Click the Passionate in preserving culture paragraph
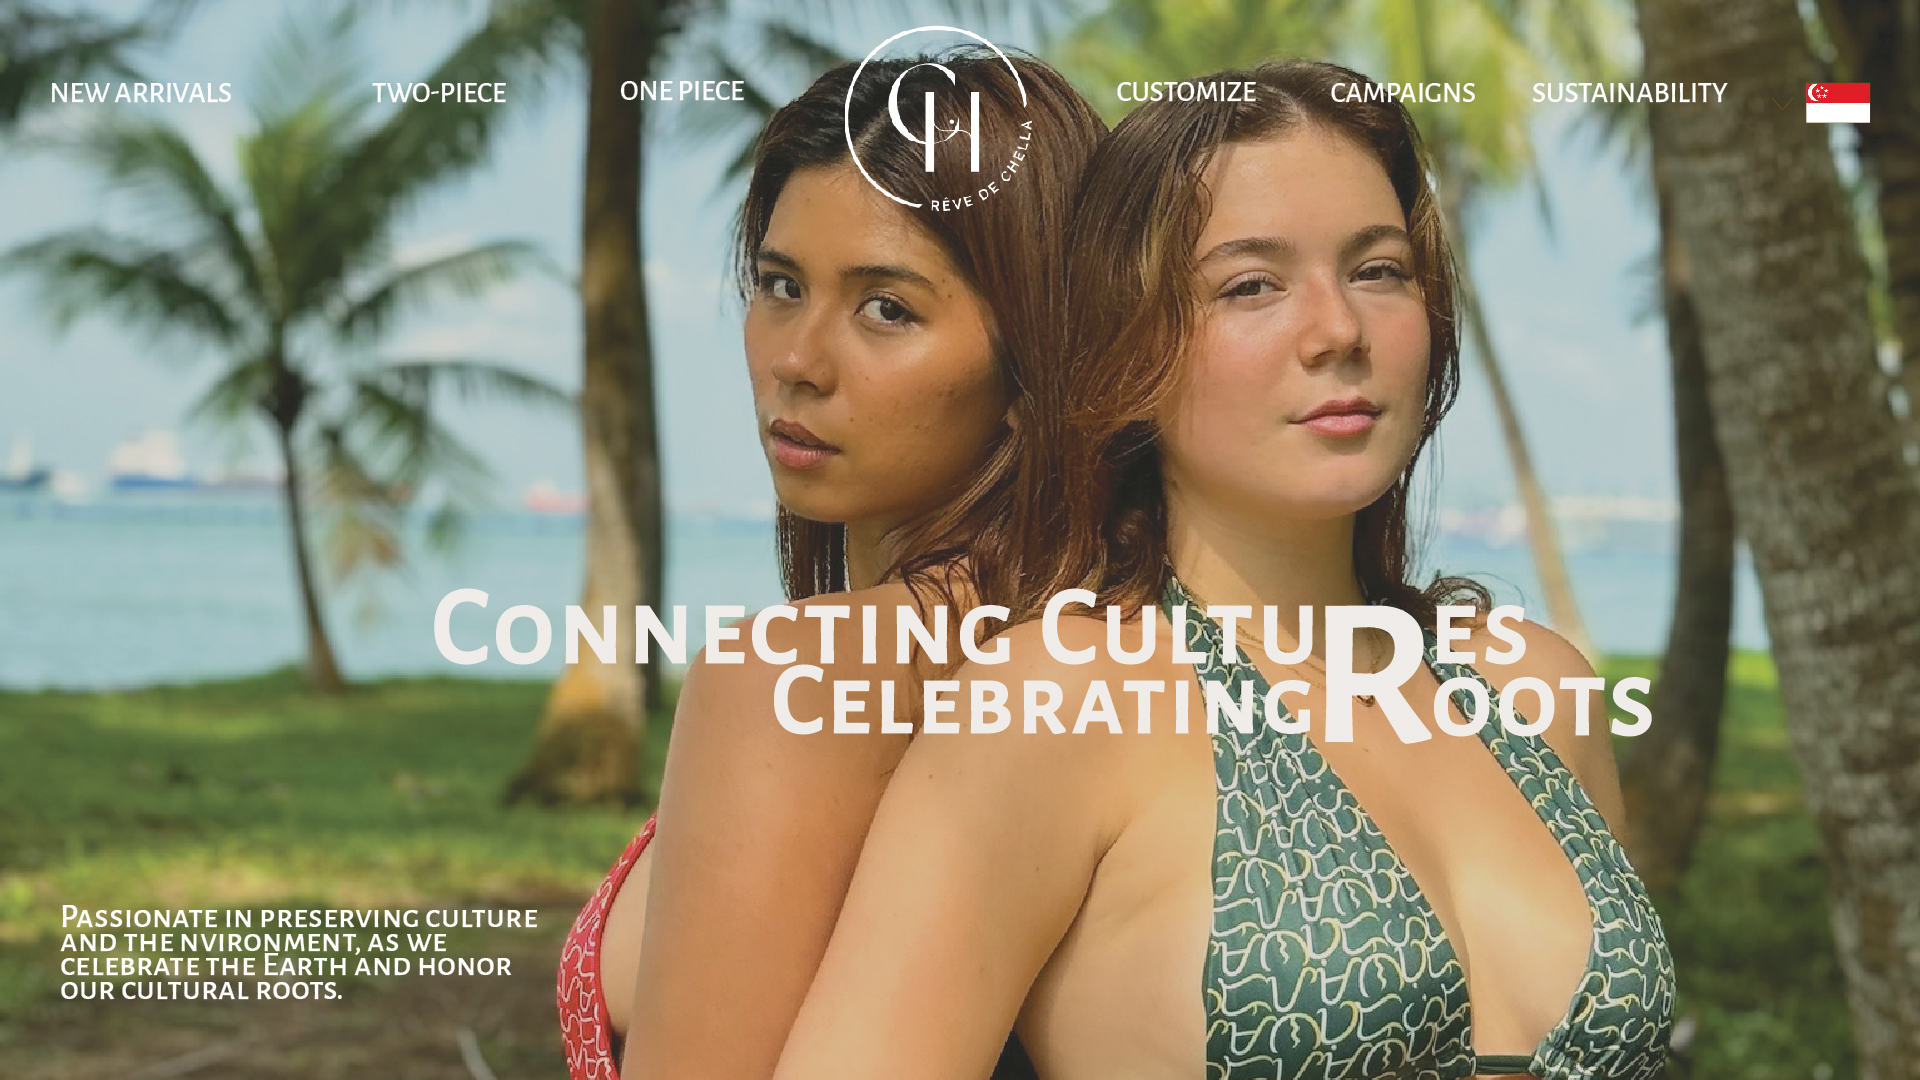 (299, 953)
